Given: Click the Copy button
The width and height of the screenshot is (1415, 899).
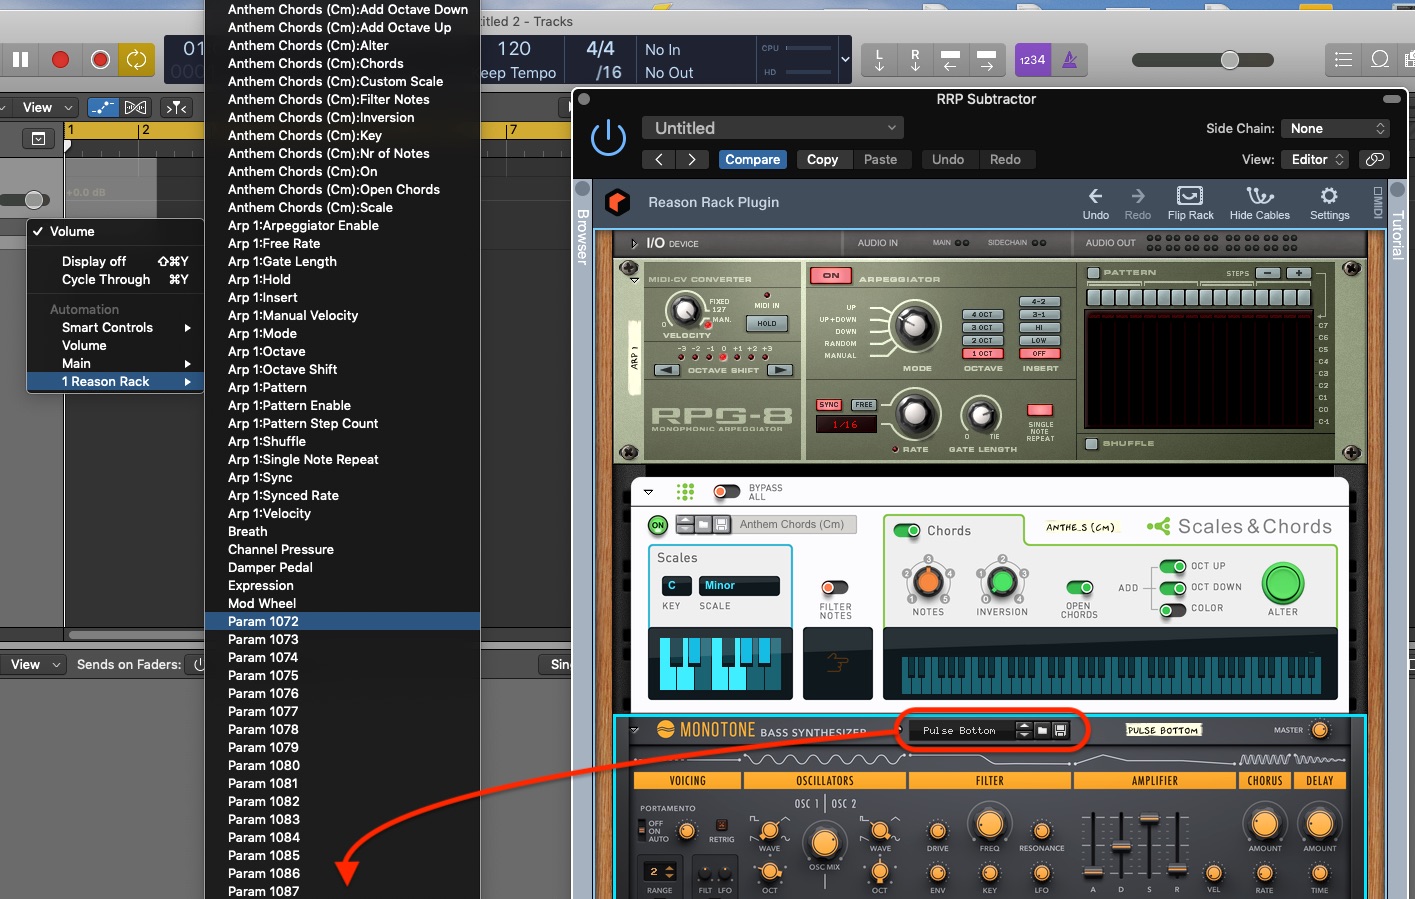Looking at the screenshot, I should tap(822, 159).
